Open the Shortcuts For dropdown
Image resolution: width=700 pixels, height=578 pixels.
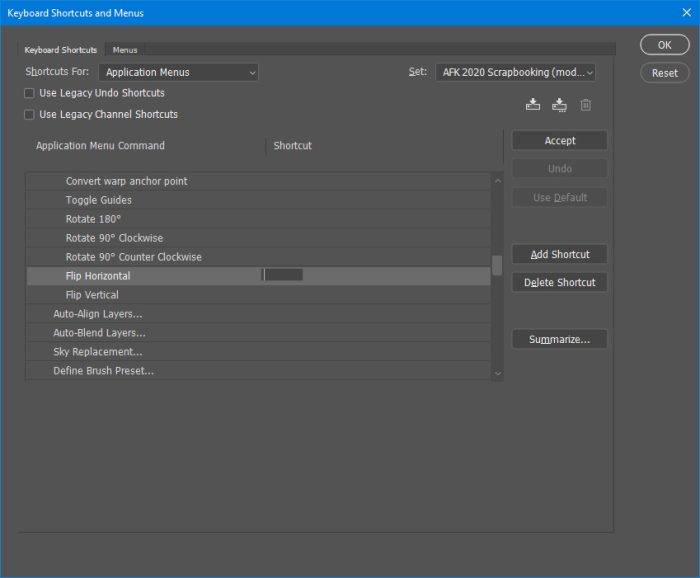[x=179, y=72]
